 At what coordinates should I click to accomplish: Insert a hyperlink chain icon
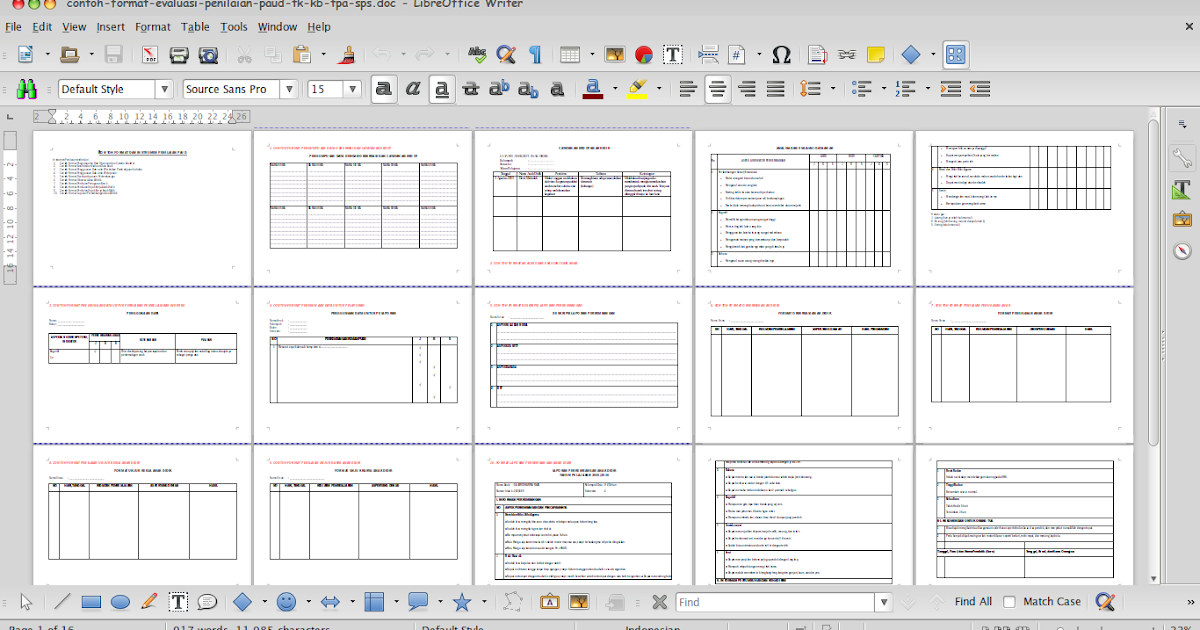click(847, 54)
